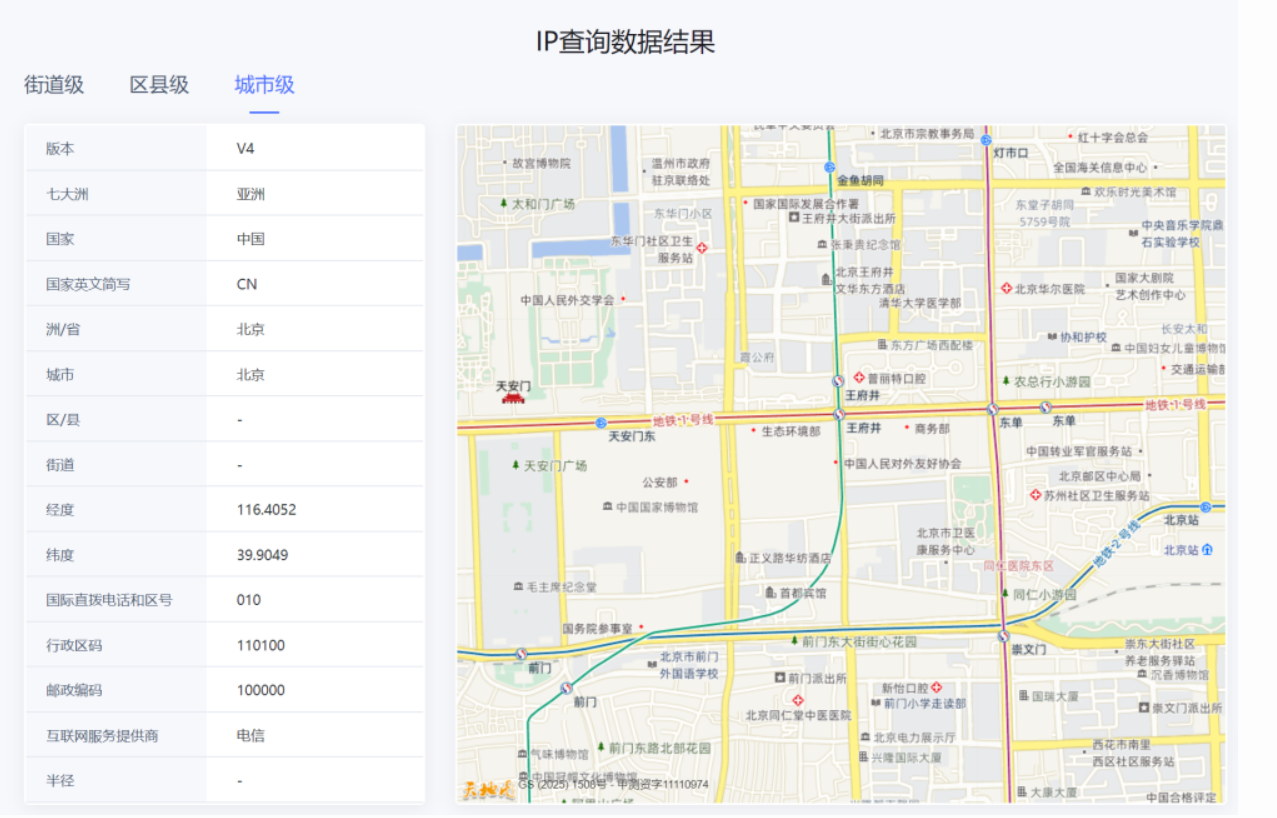This screenshot has width=1277, height=818.
Task: Click the 东华门社区卫生服务站 medical cross icon
Action: [702, 248]
